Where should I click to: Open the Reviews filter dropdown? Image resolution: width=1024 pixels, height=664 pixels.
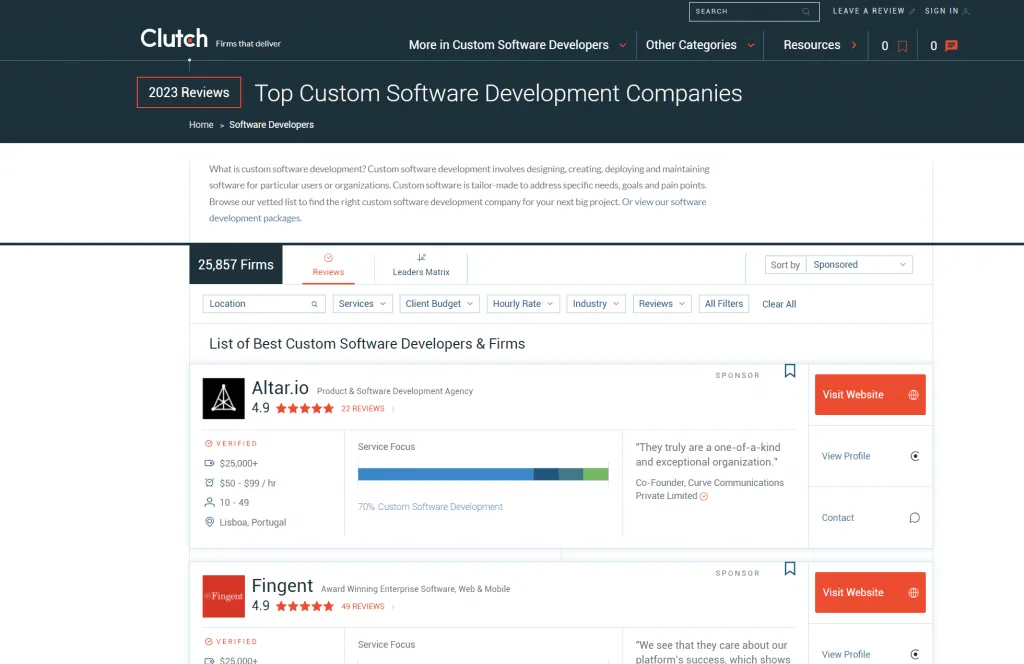662,304
